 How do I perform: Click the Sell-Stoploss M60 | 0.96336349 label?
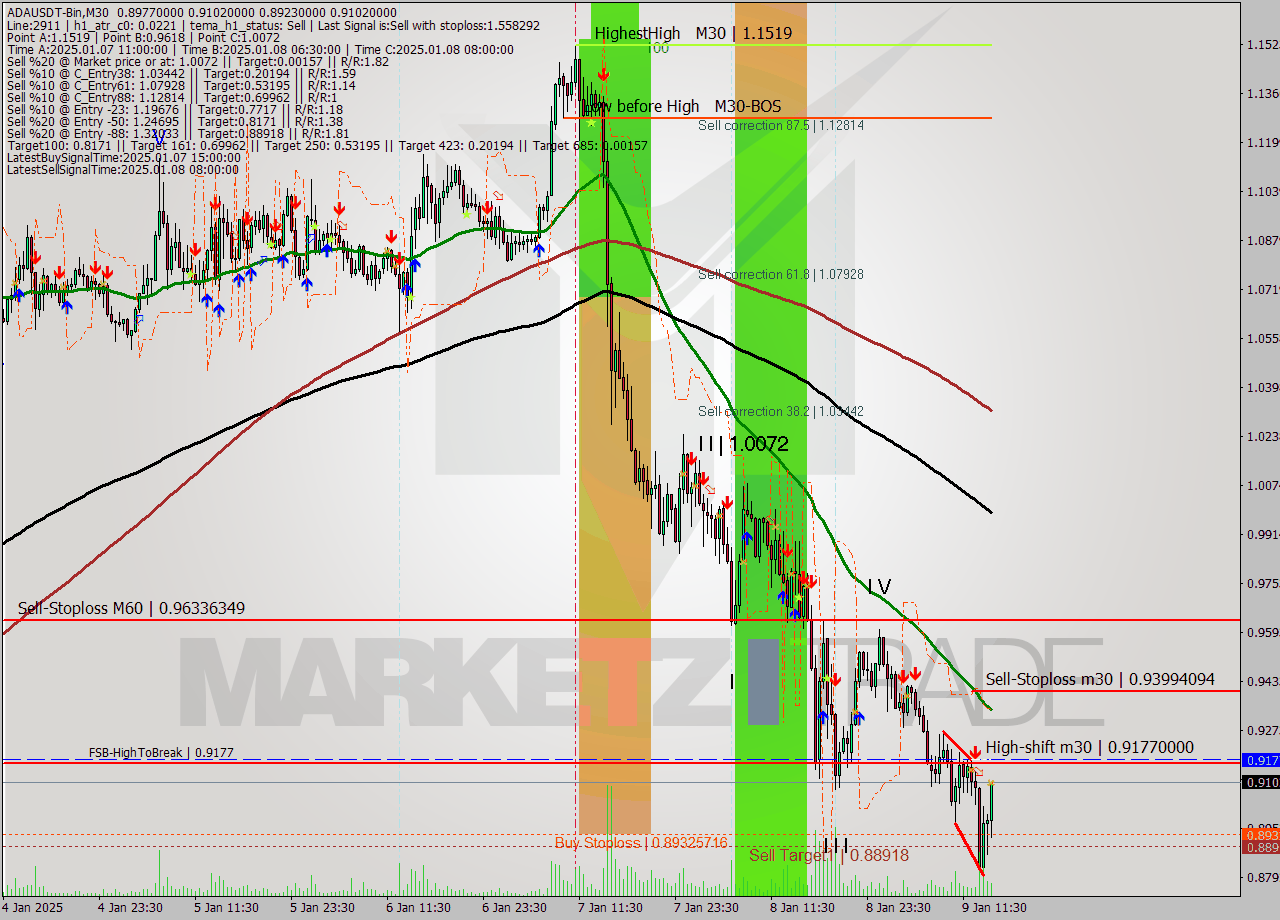tap(131, 608)
